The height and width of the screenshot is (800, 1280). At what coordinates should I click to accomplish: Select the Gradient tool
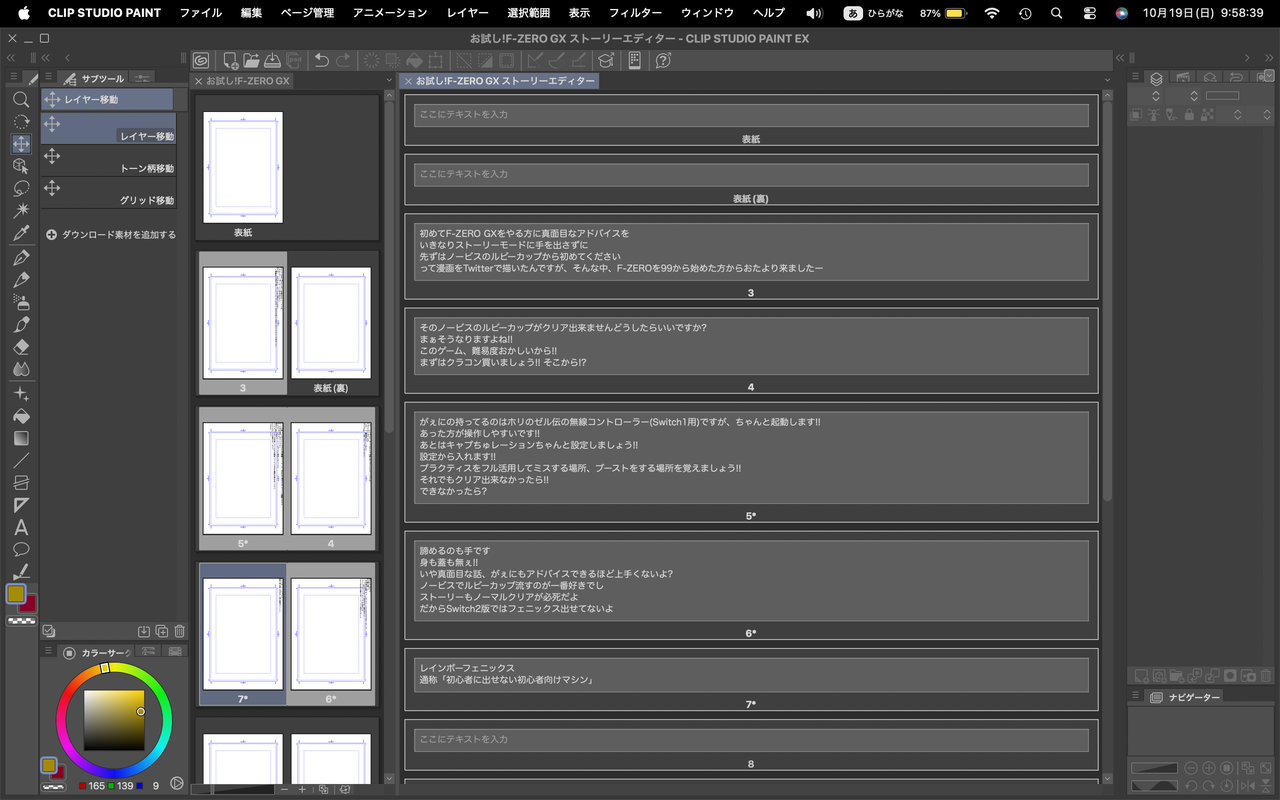tap(21, 438)
